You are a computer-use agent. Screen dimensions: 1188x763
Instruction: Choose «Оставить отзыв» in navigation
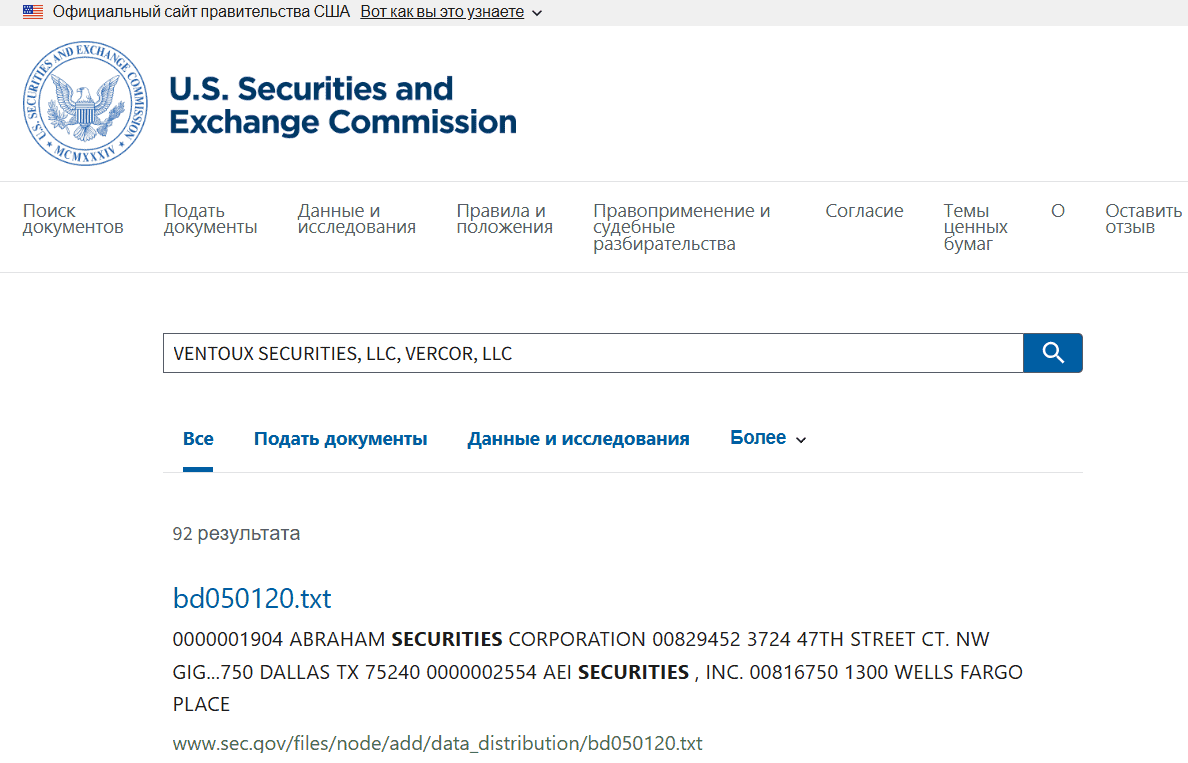click(1140, 218)
